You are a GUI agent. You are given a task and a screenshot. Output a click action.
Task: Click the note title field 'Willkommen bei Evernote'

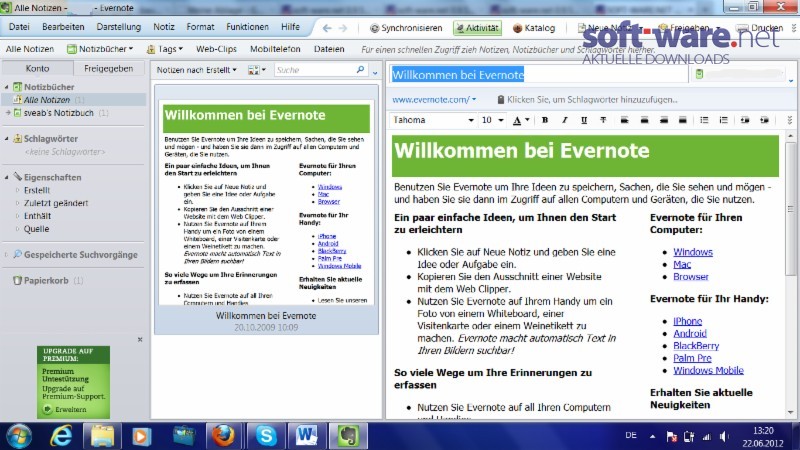point(539,75)
